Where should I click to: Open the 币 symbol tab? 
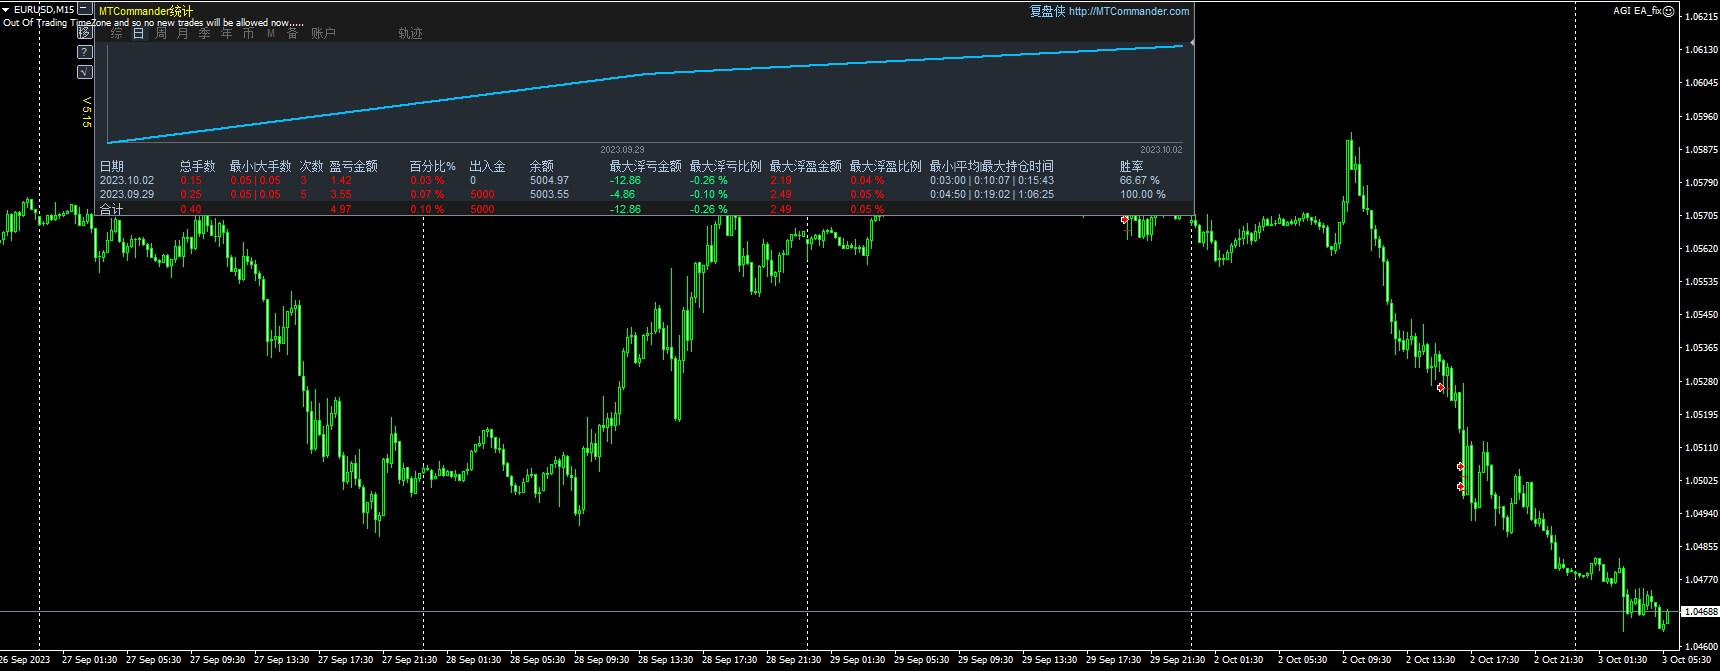pyautogui.click(x=248, y=33)
